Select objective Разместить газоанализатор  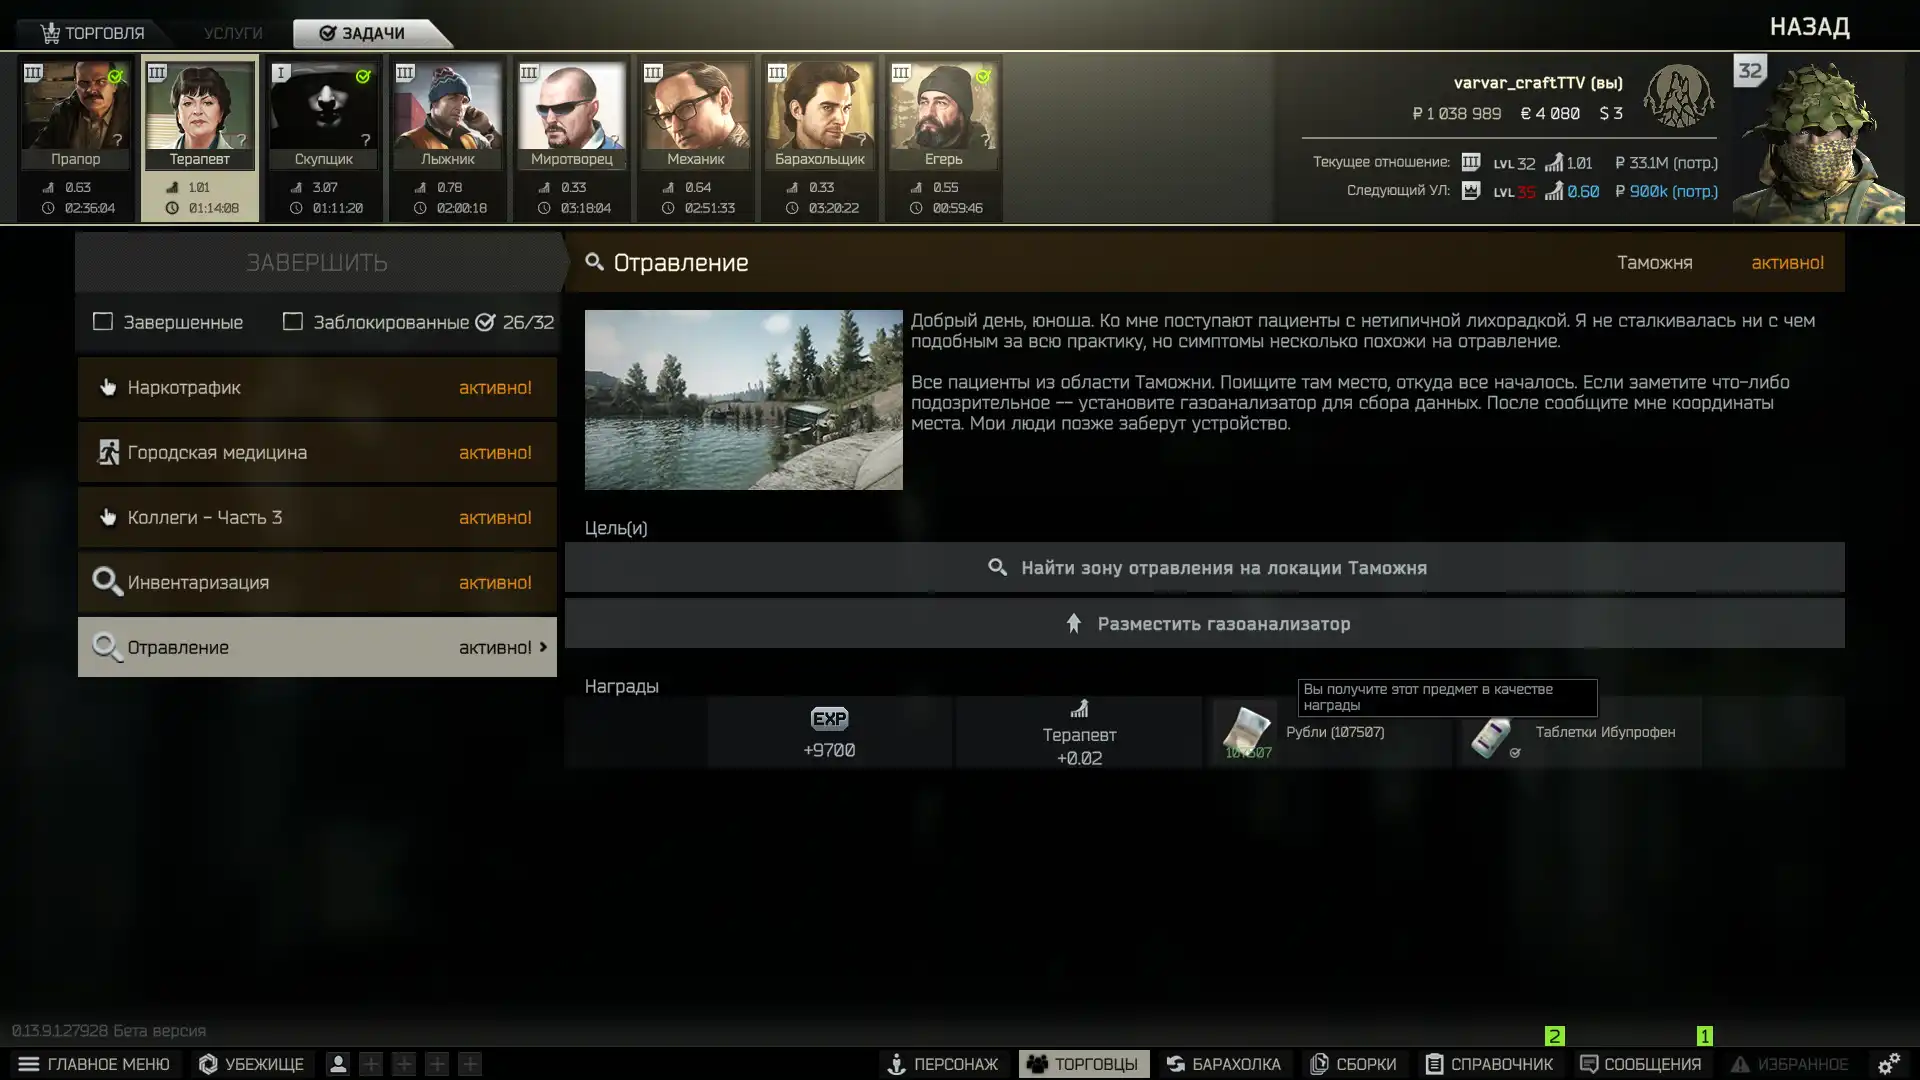[1204, 623]
